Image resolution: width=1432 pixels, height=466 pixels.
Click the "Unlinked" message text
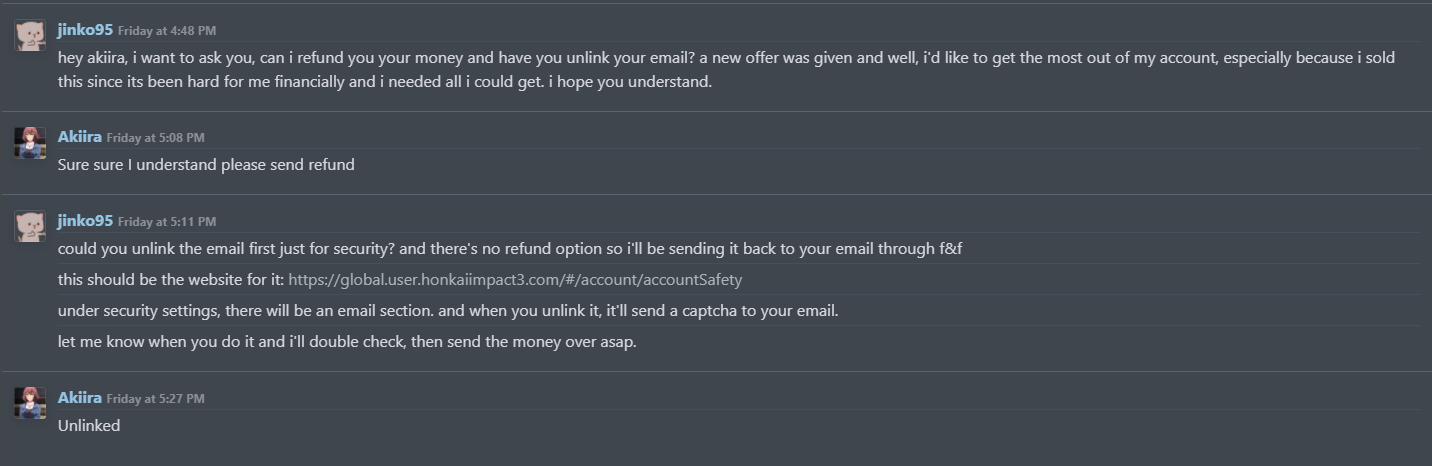coord(89,426)
